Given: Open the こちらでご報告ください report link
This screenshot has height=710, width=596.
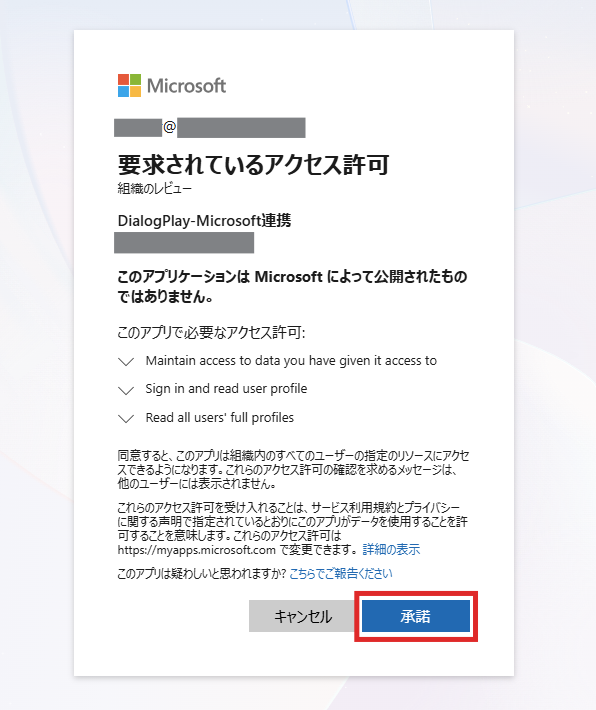Looking at the screenshot, I should pos(341,574).
